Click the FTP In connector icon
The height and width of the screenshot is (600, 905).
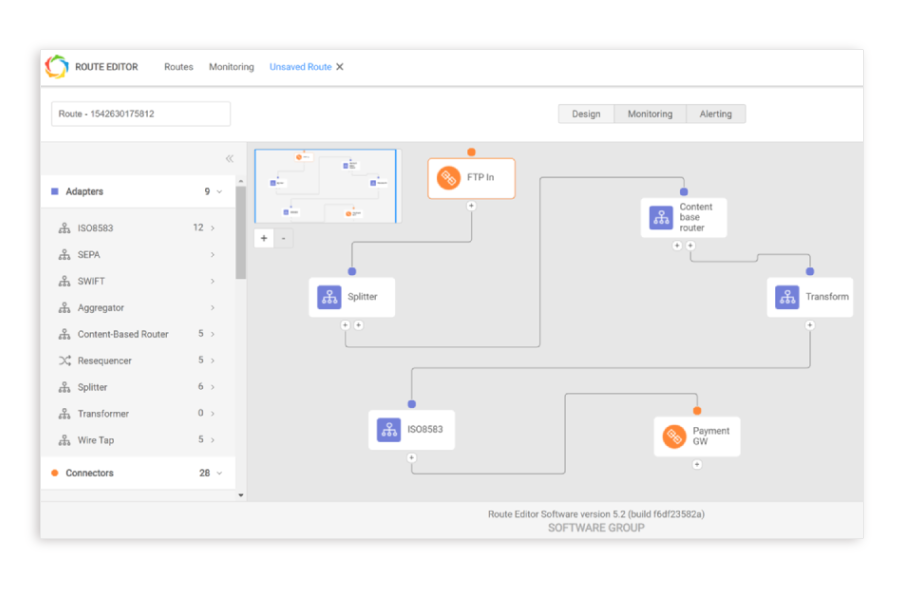coord(448,178)
